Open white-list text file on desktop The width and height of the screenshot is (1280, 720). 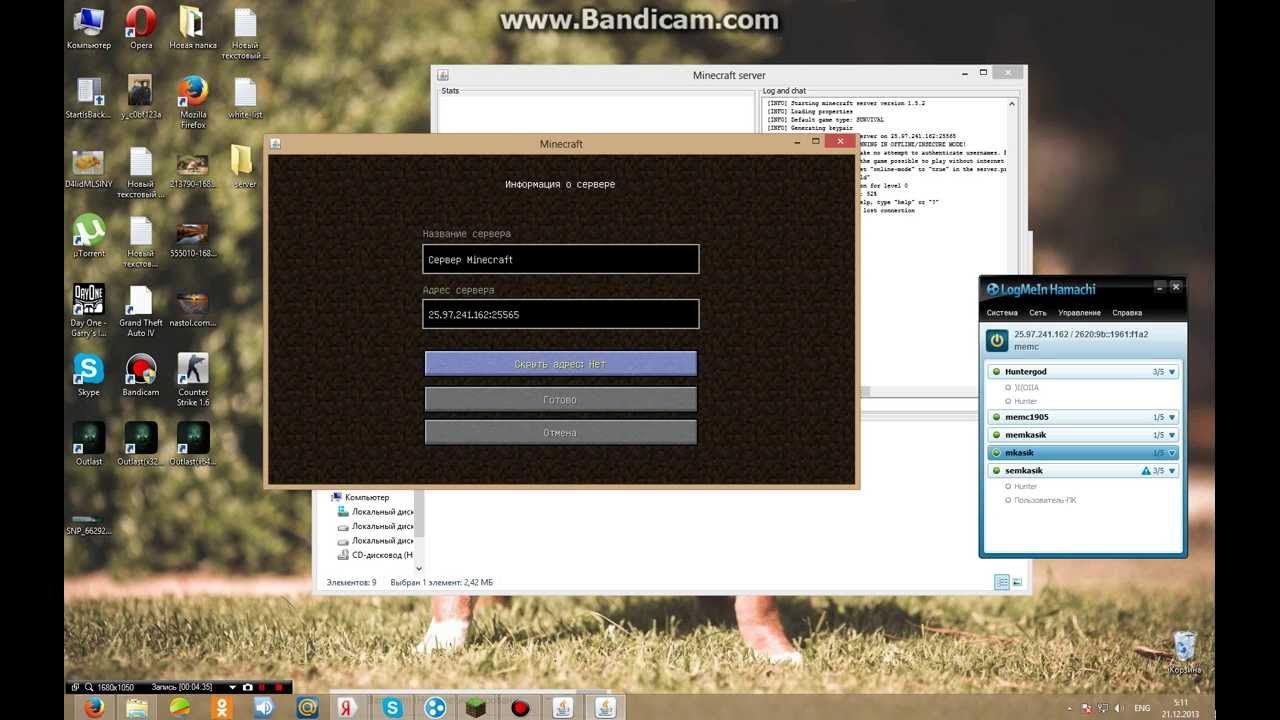click(245, 97)
